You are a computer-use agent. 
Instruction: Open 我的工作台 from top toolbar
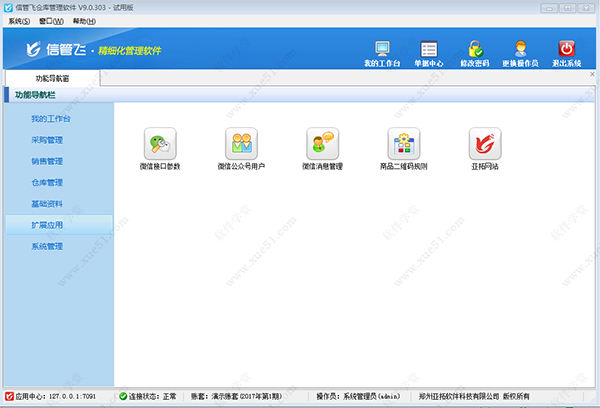point(381,53)
